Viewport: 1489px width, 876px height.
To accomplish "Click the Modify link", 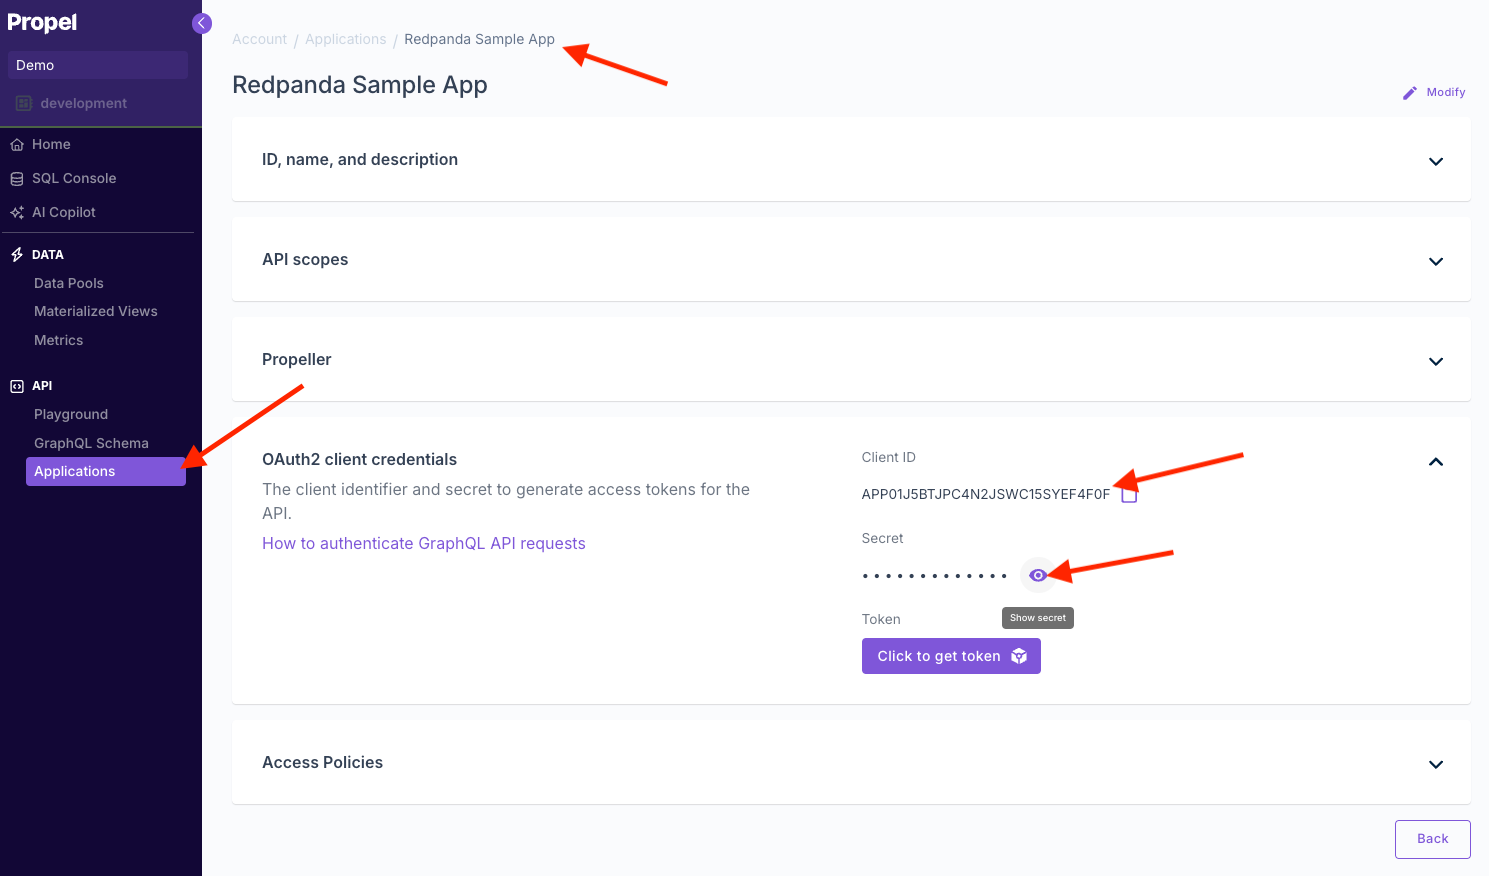I will pos(1446,92).
